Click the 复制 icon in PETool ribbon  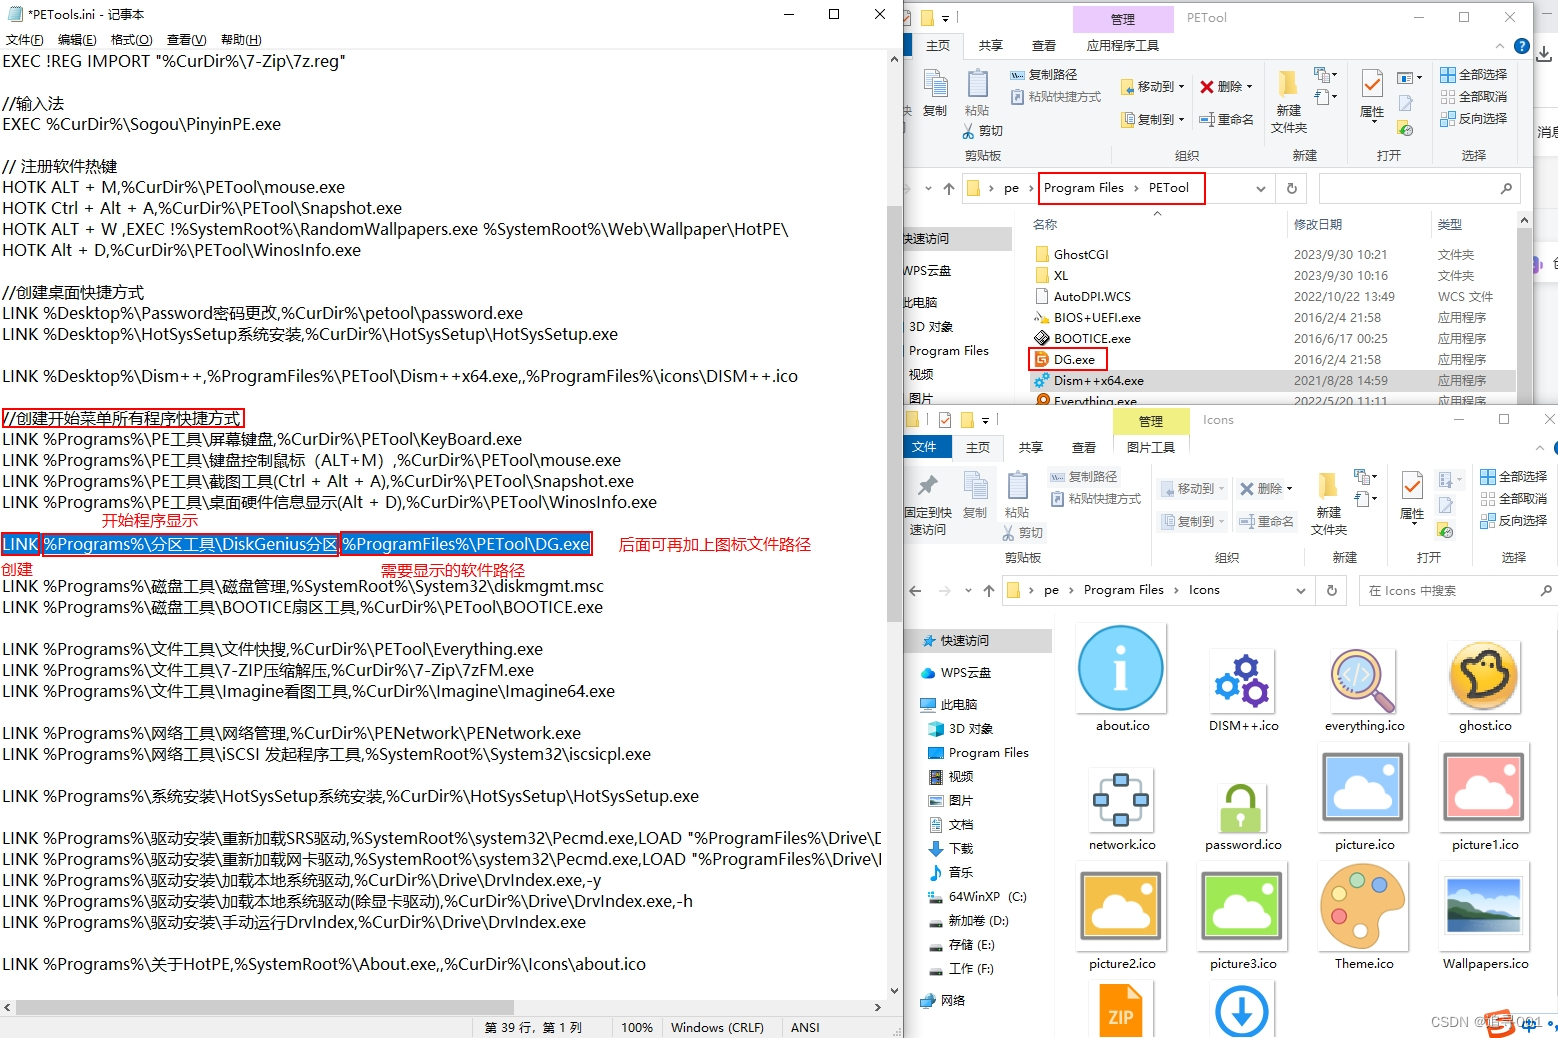point(935,93)
